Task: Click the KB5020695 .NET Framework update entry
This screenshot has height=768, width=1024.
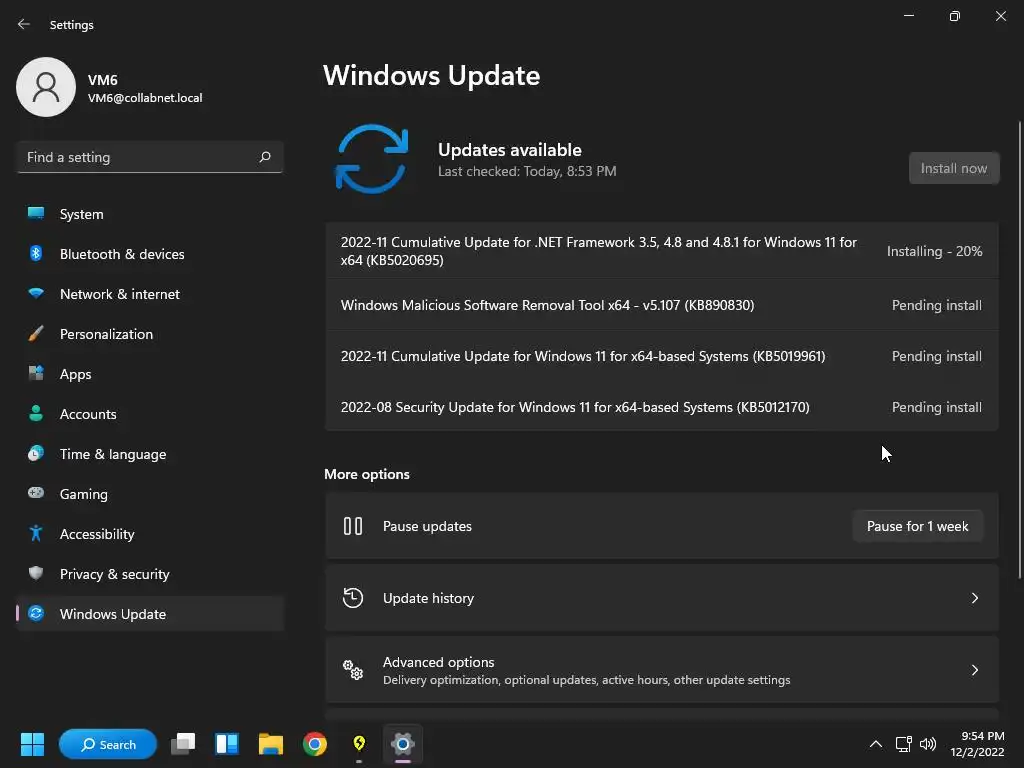Action: (662, 251)
